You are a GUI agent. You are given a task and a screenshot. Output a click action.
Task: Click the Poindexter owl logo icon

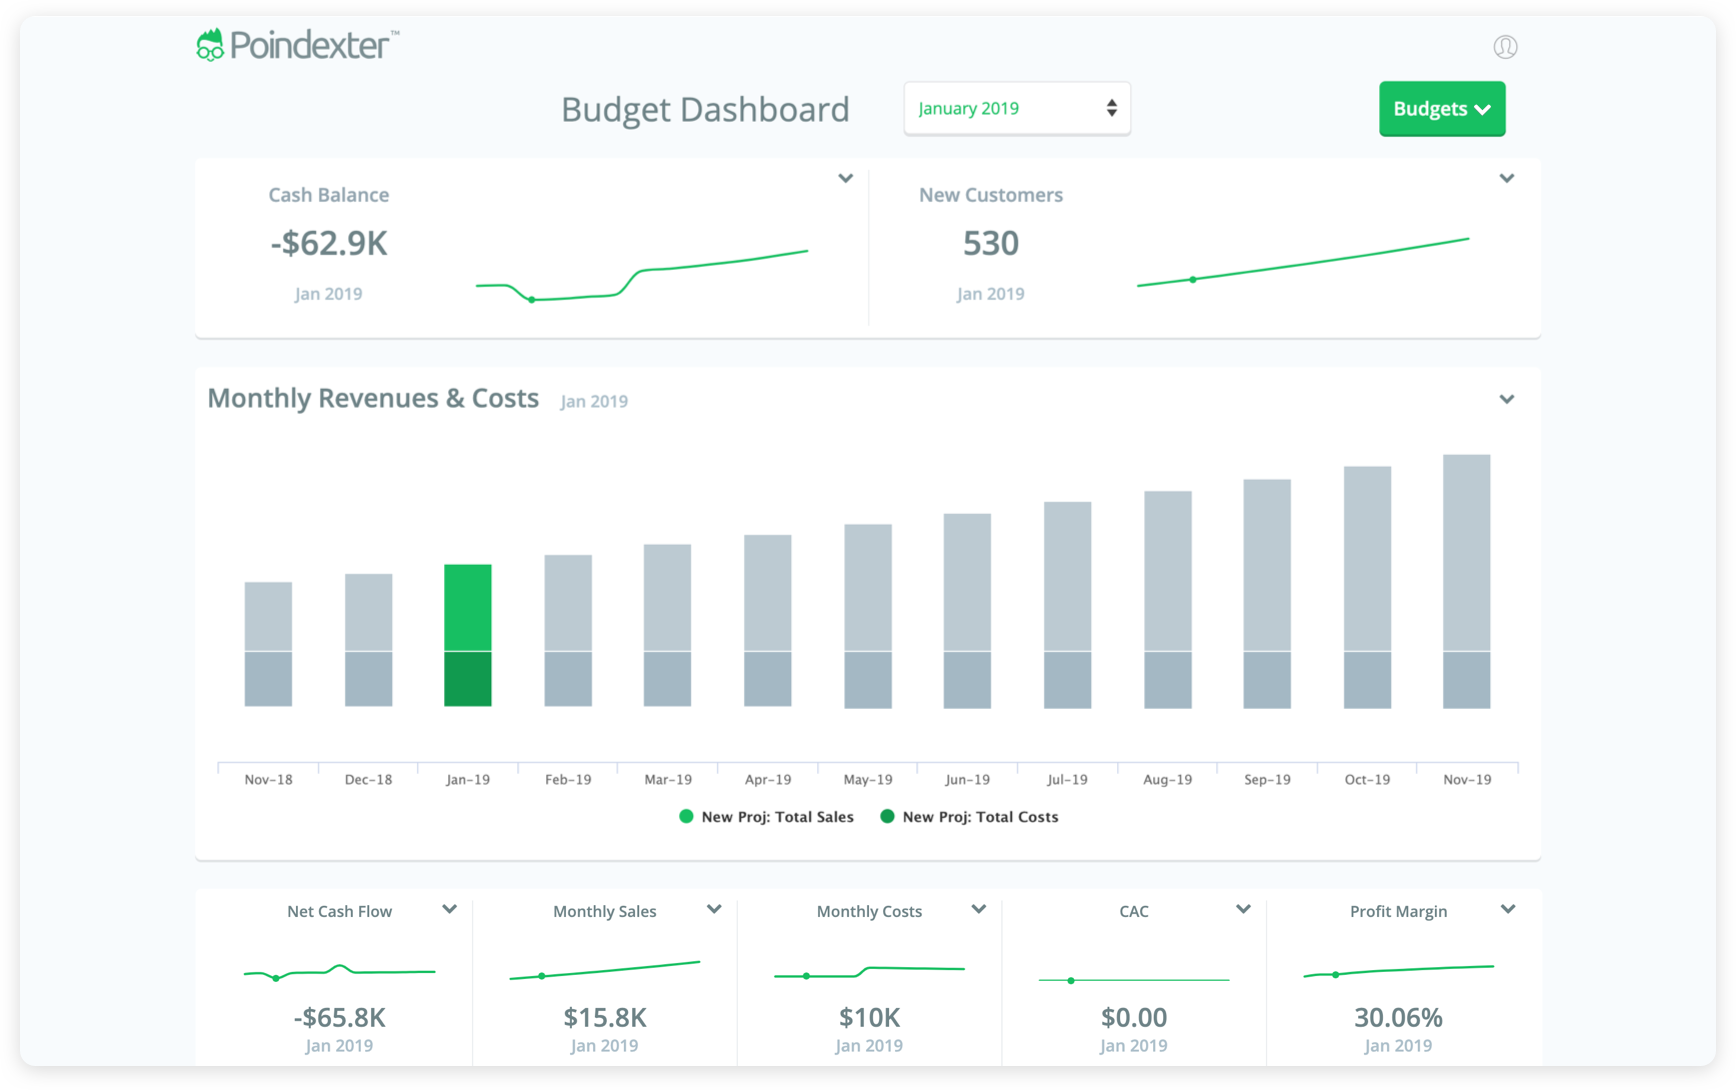211,44
